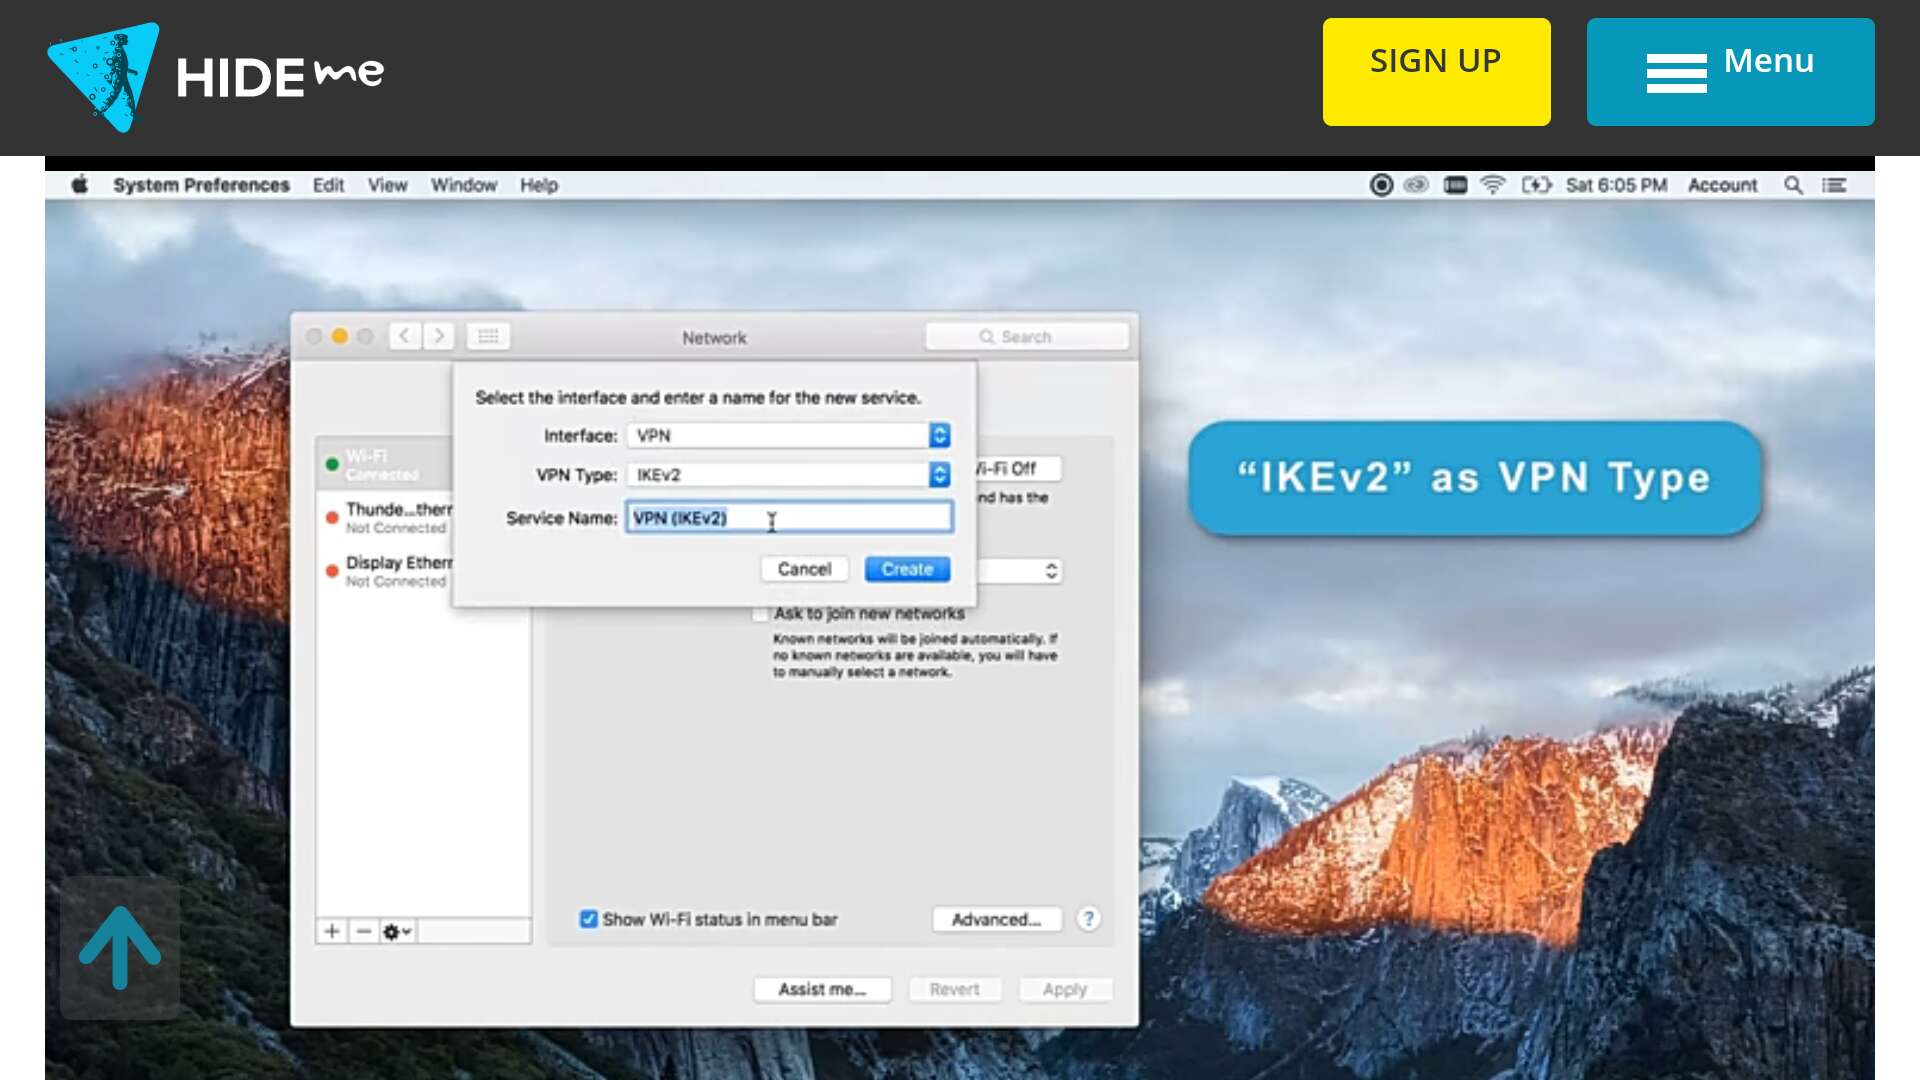The height and width of the screenshot is (1080, 1920).
Task: Open the View menu in the menu bar
Action: pyautogui.click(x=387, y=185)
